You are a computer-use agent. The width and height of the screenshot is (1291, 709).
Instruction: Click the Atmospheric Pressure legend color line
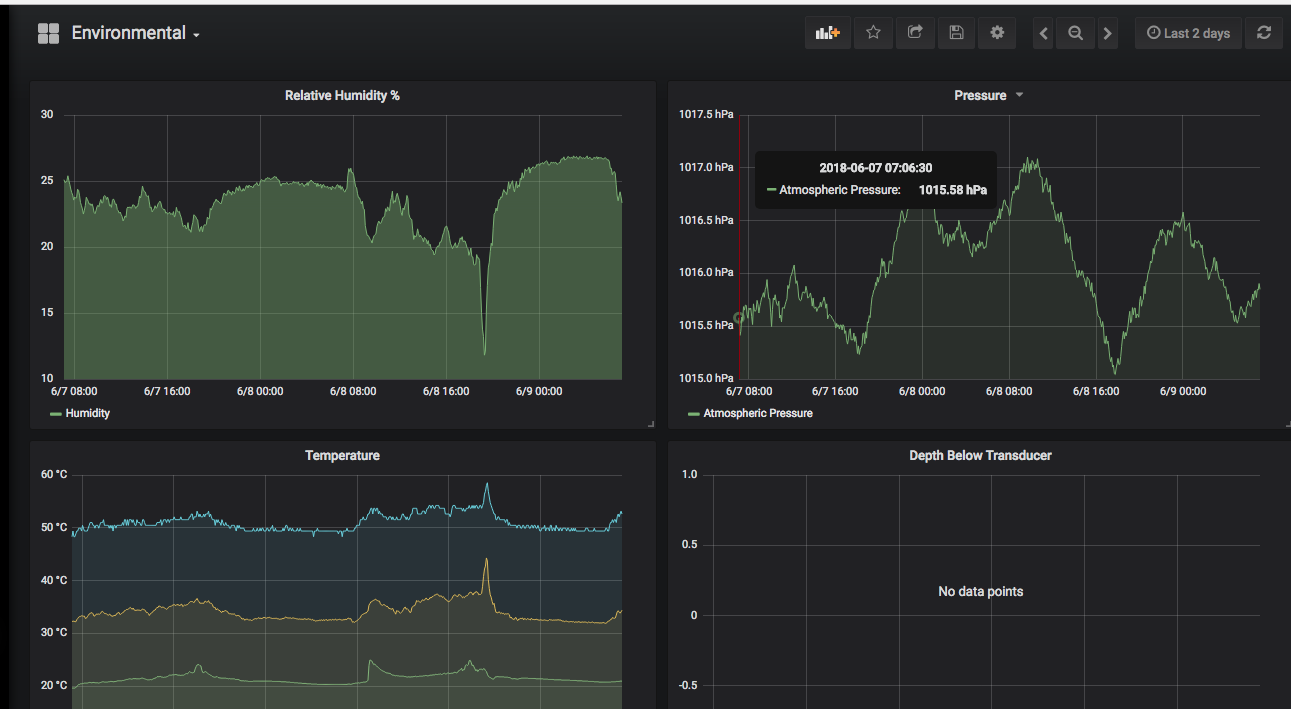(x=693, y=414)
